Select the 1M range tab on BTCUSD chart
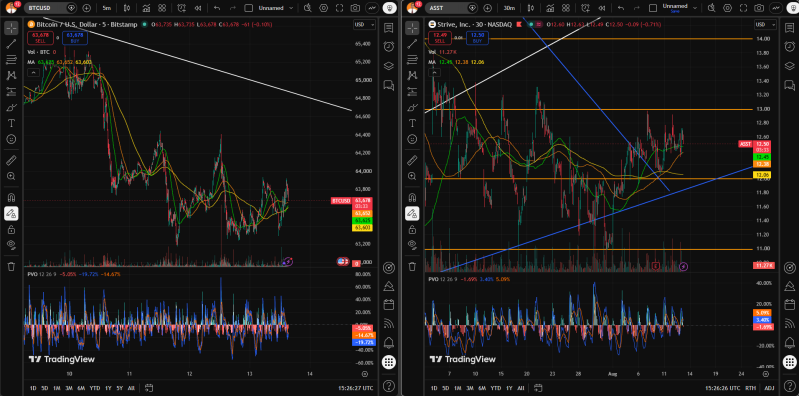 click(x=57, y=388)
